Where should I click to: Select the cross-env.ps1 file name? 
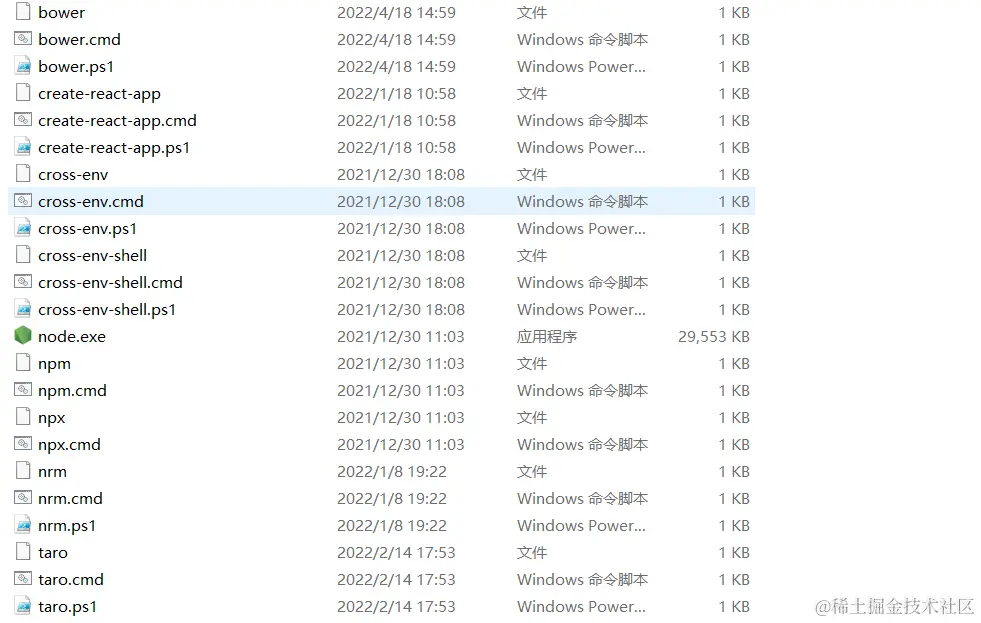(x=88, y=229)
